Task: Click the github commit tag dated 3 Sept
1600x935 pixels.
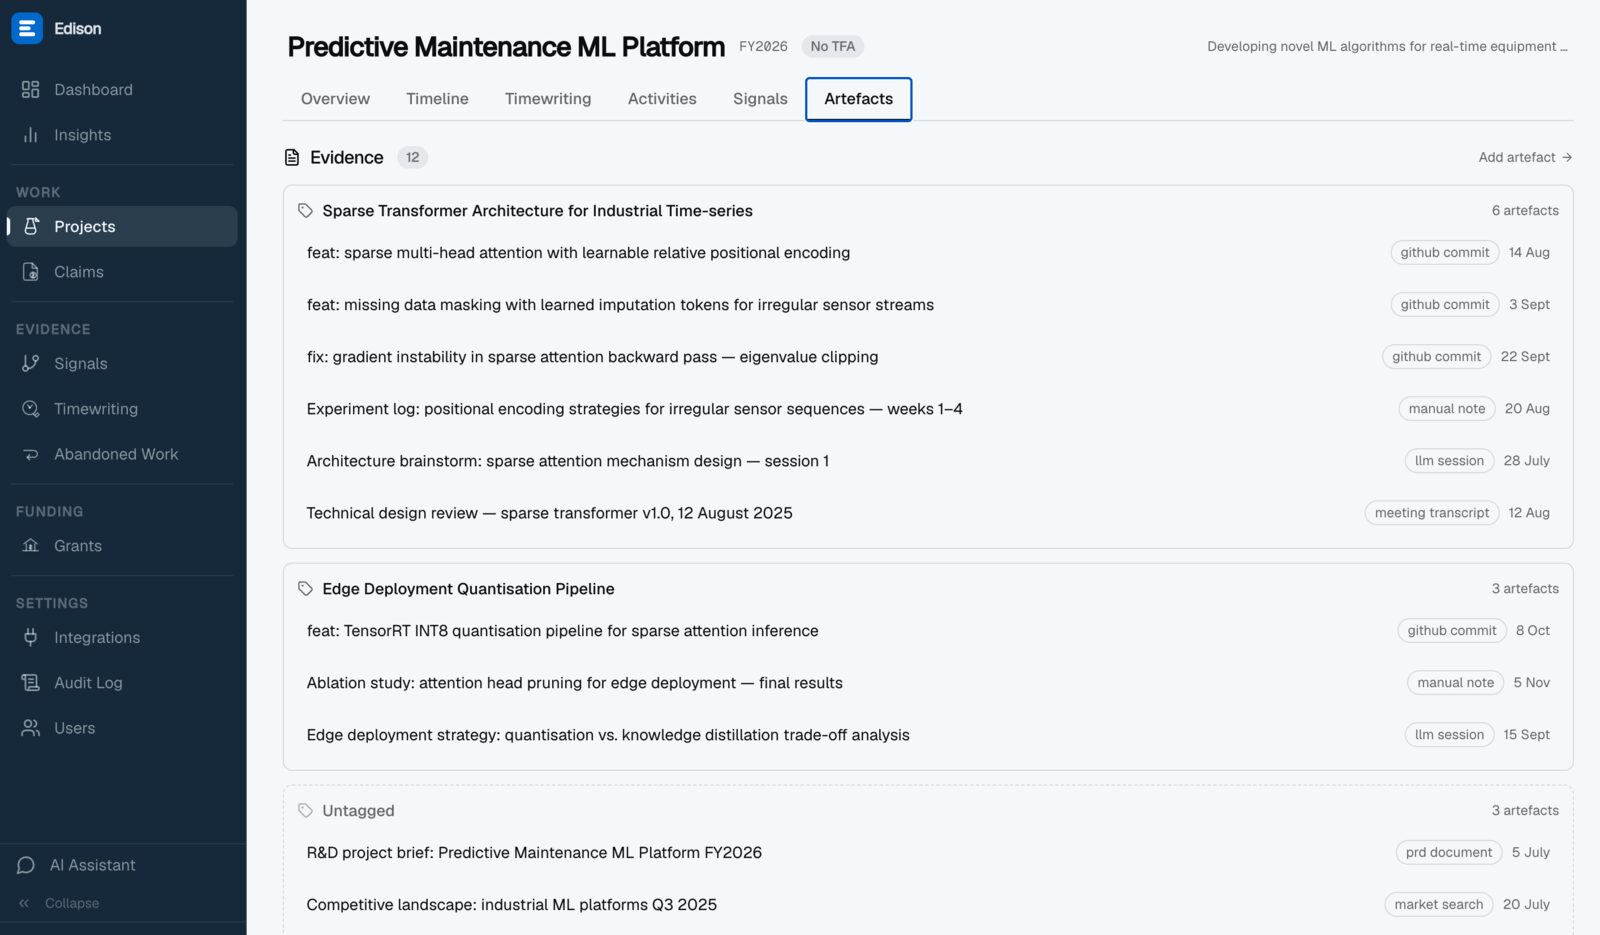Action: [x=1444, y=305]
